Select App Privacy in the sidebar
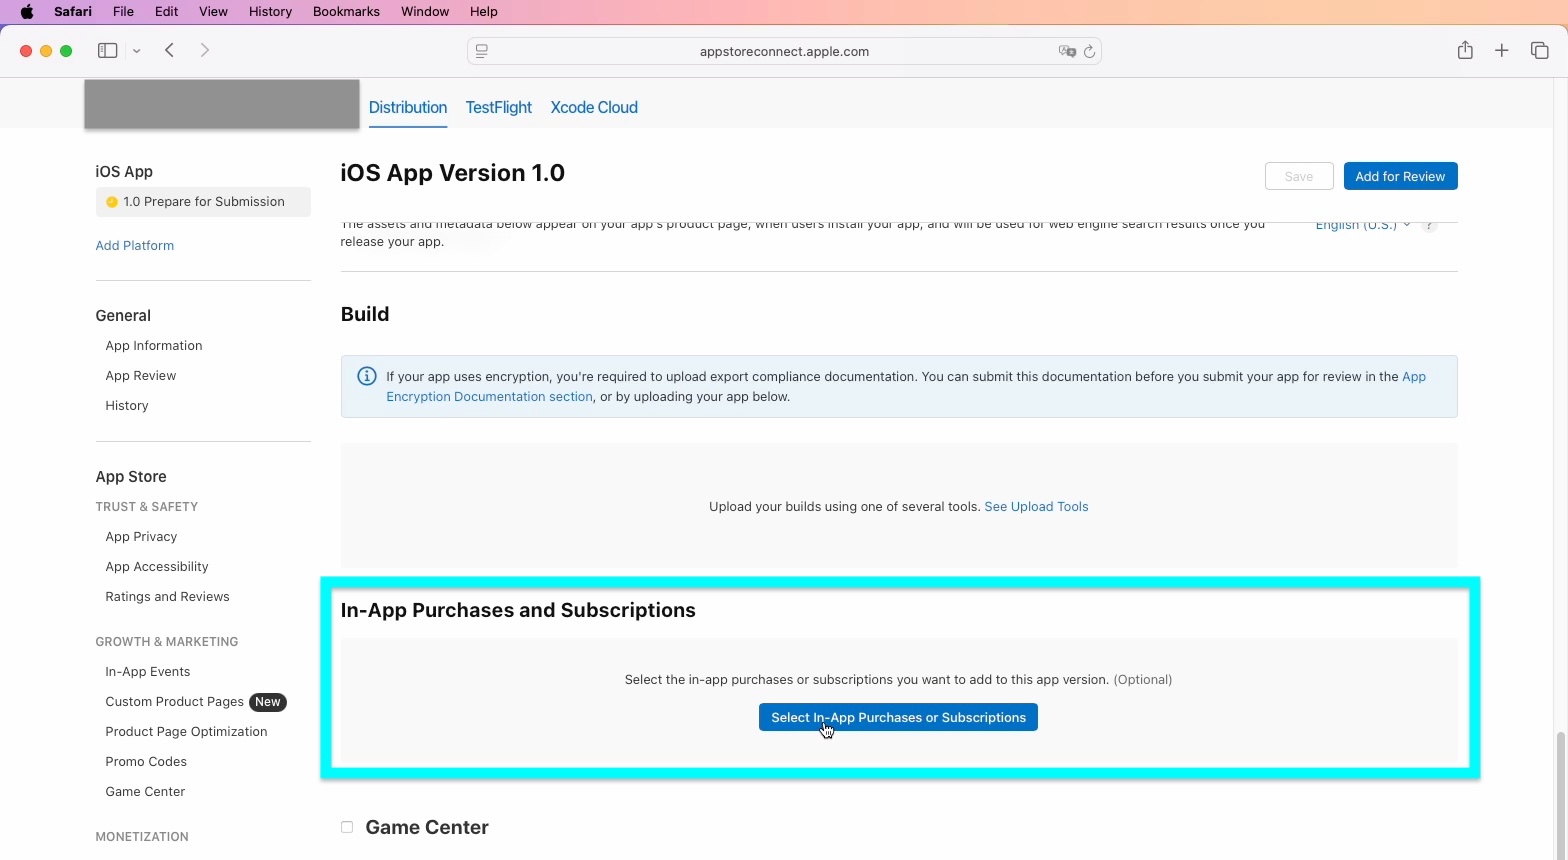This screenshot has height=860, width=1568. (x=141, y=537)
